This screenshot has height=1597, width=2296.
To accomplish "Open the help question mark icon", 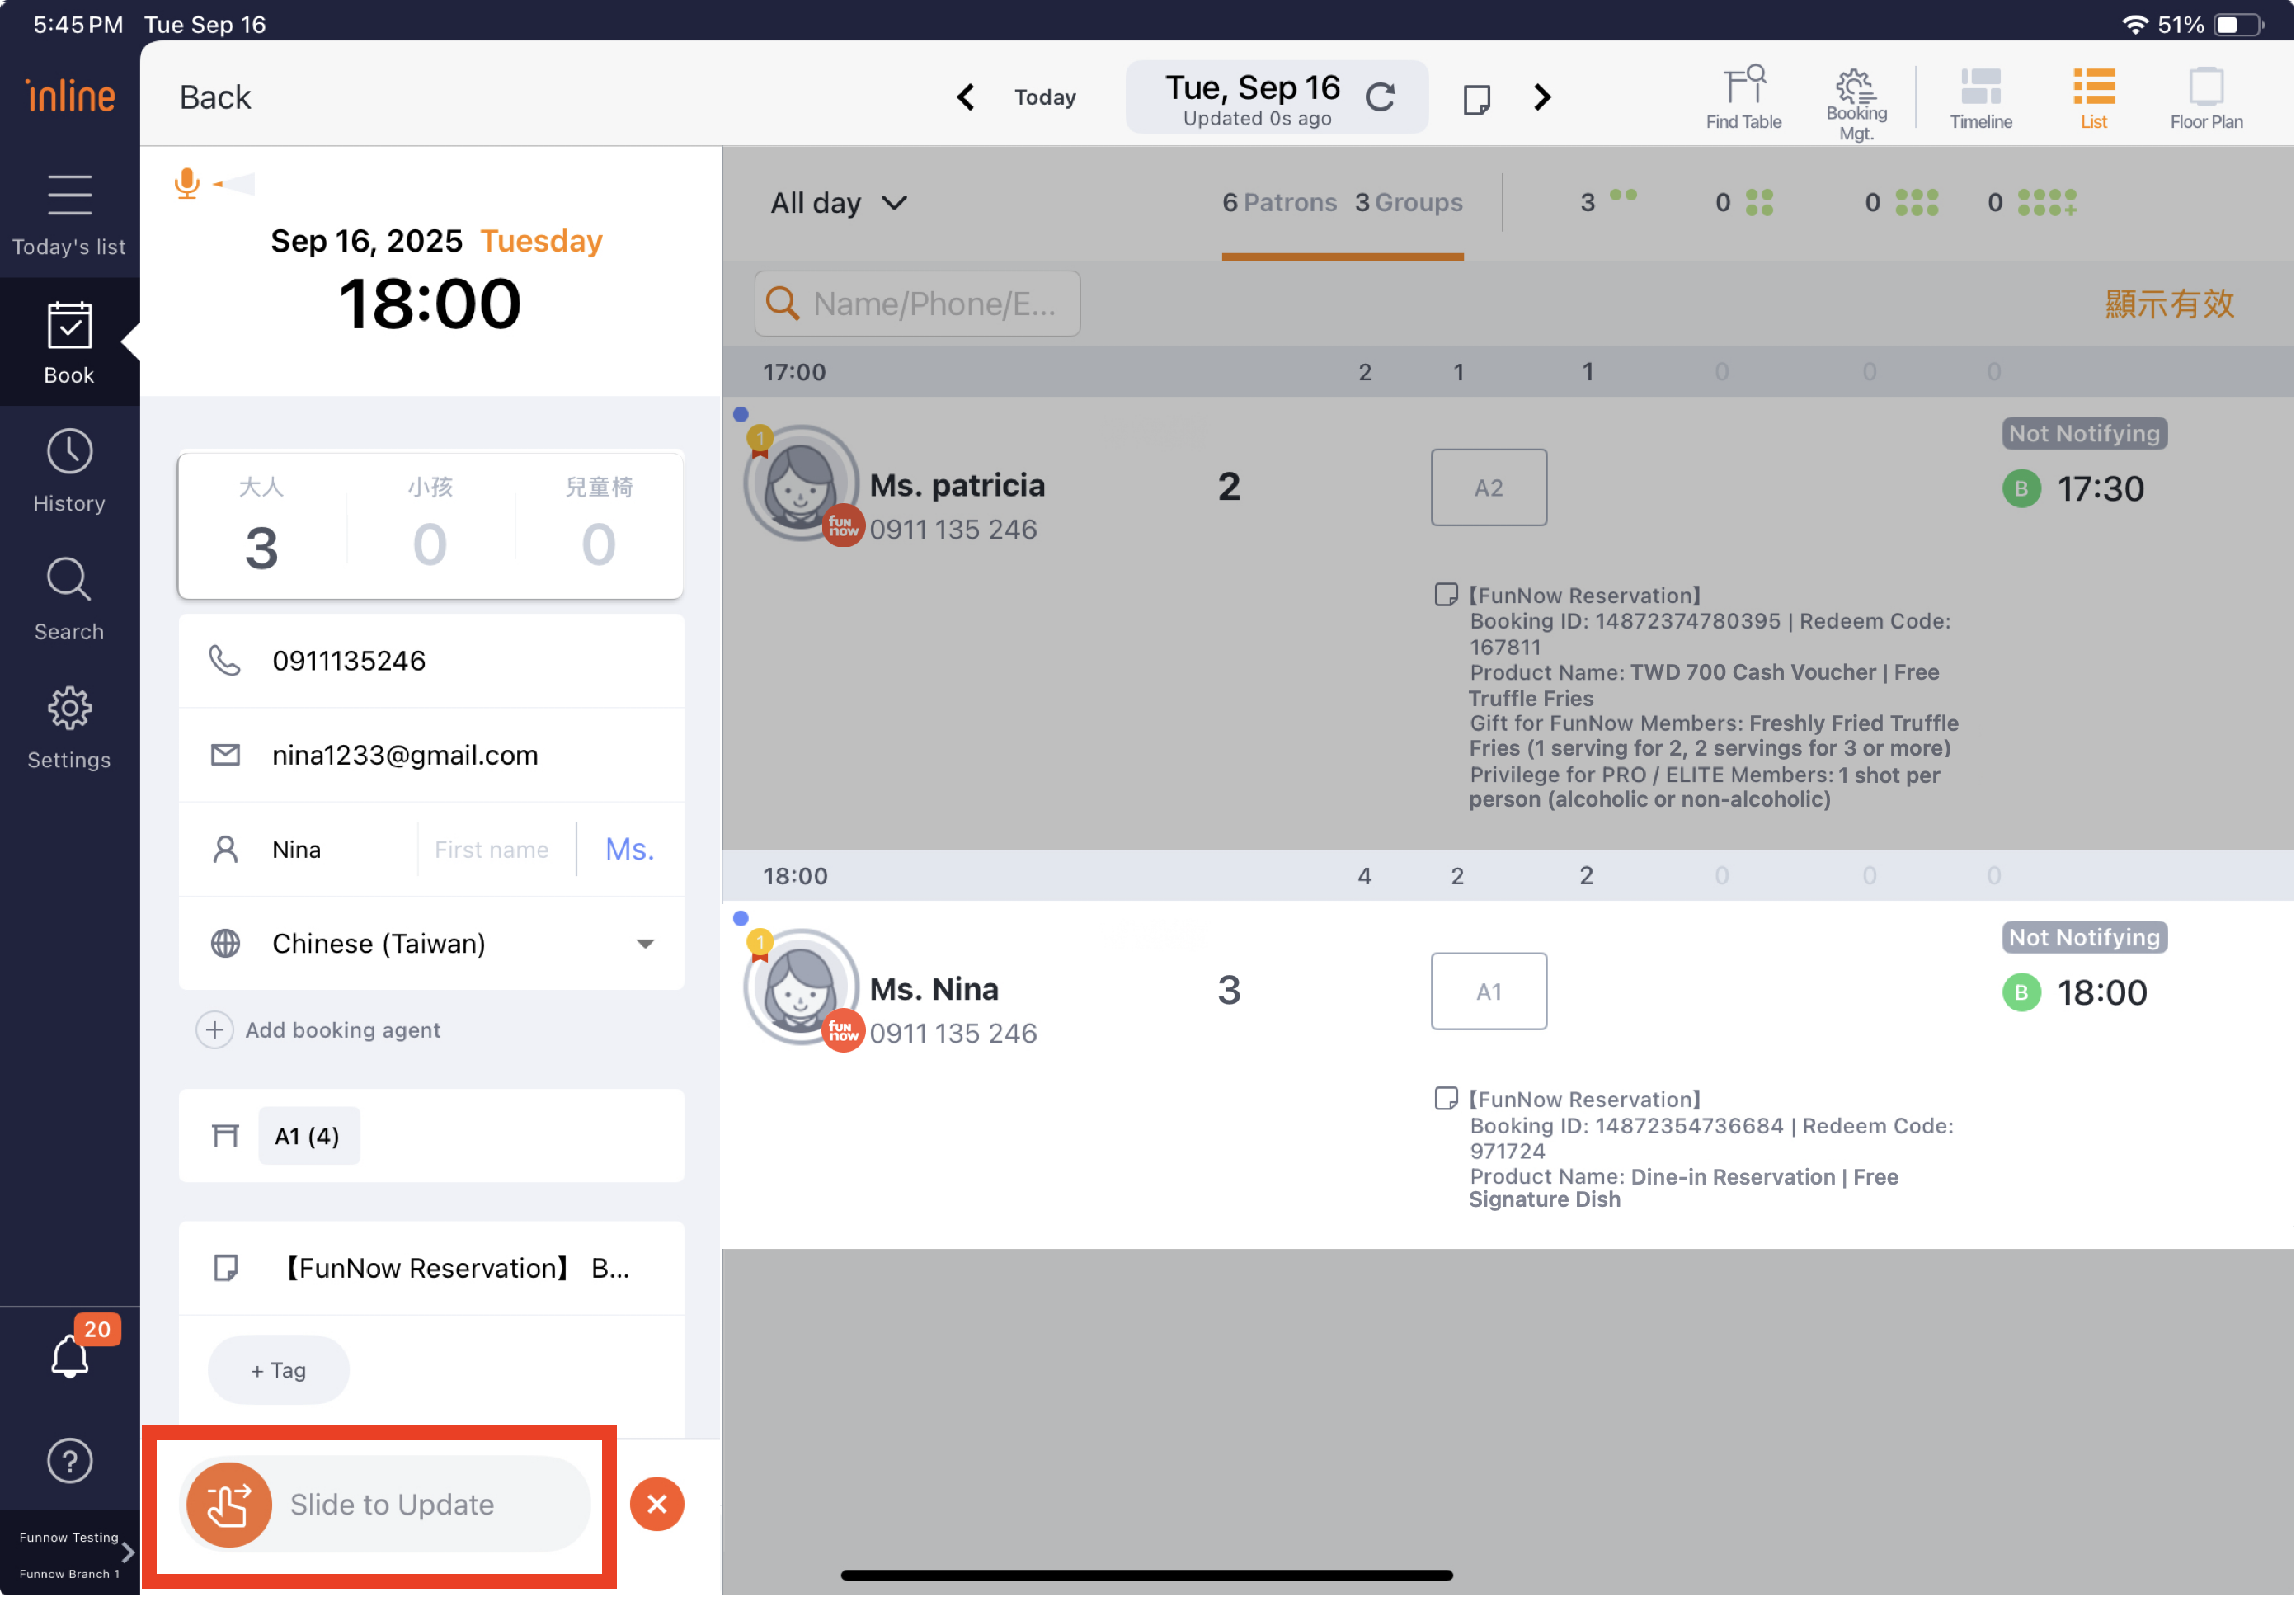I will click(70, 1461).
